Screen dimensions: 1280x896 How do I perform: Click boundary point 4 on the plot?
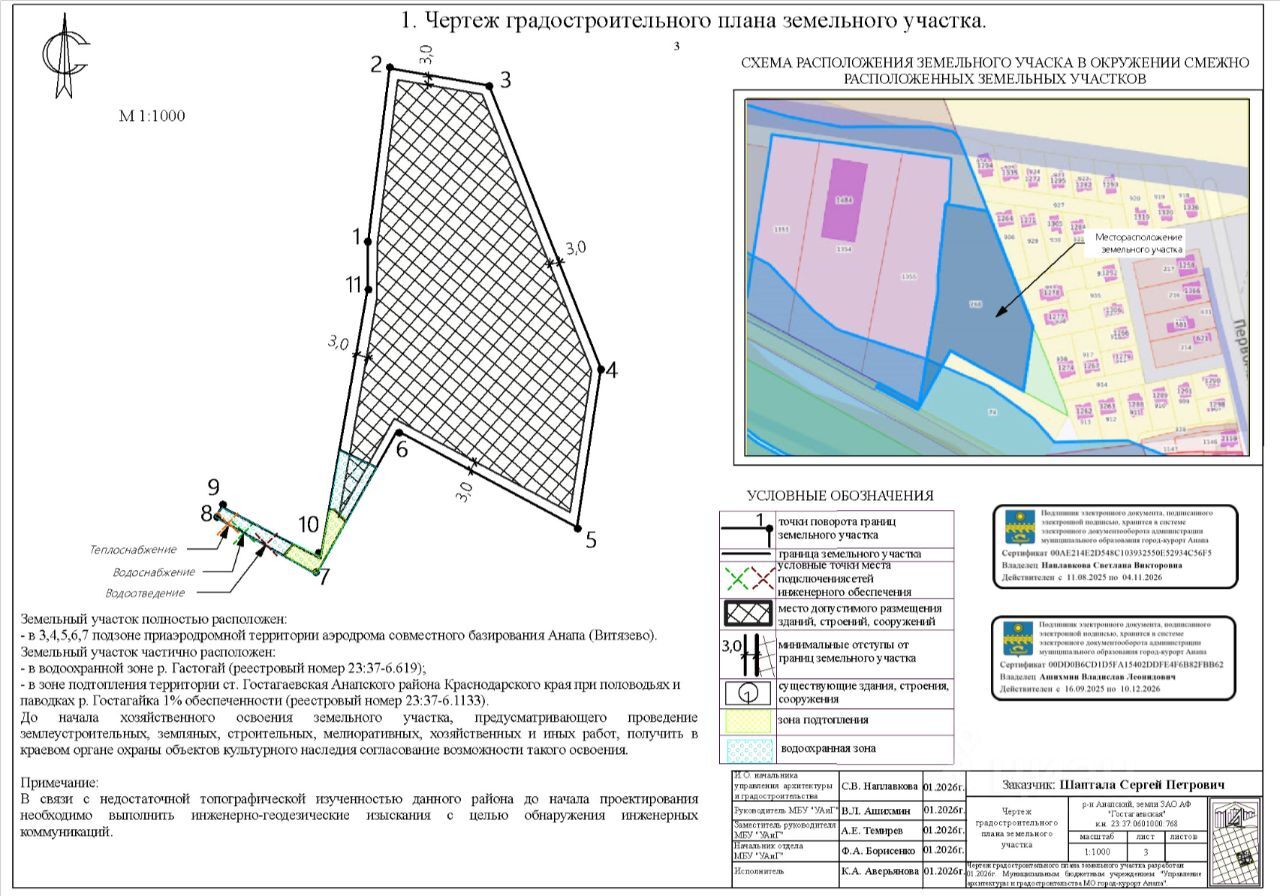(600, 370)
